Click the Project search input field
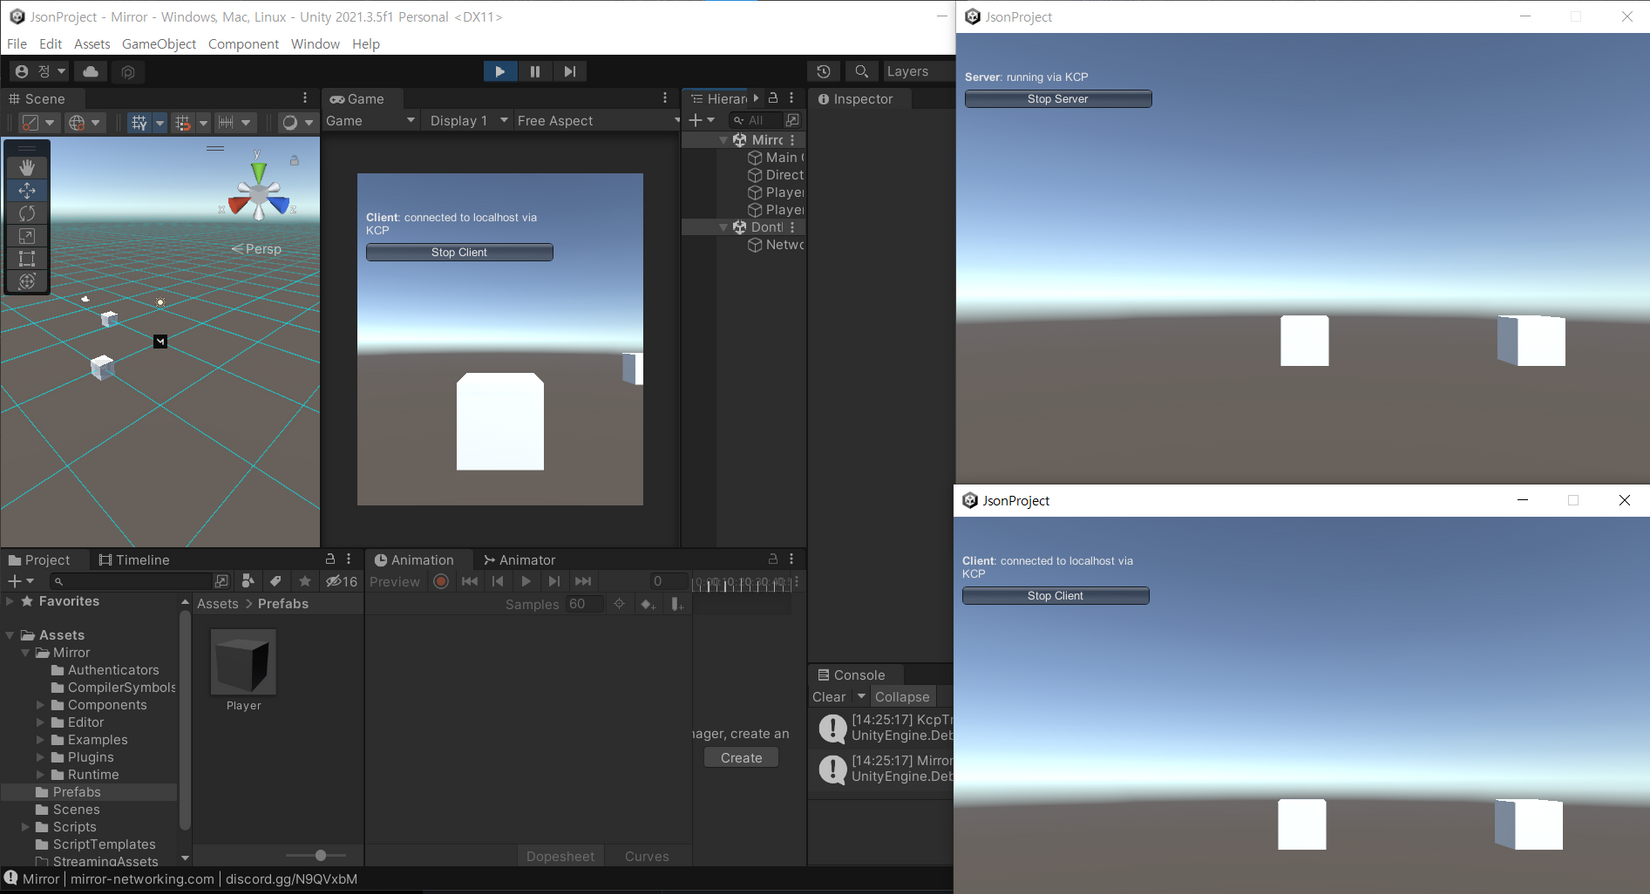Image resolution: width=1650 pixels, height=894 pixels. click(x=131, y=581)
